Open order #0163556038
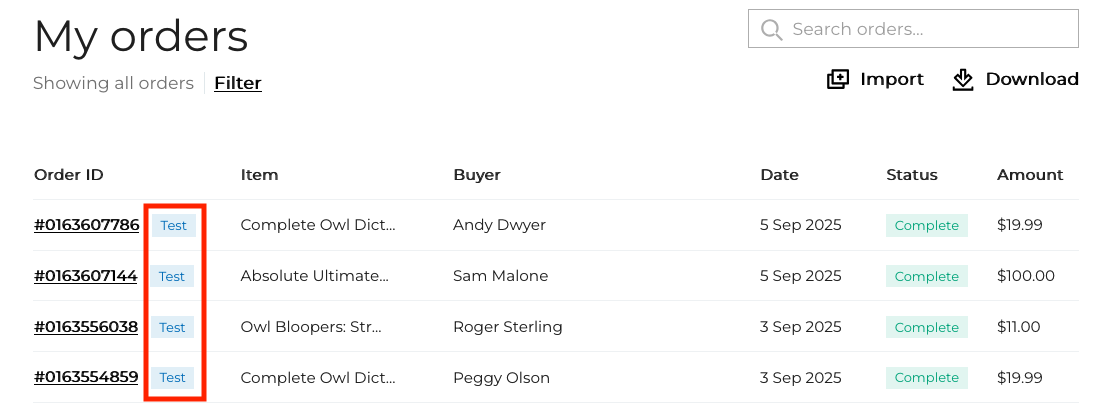The height and width of the screenshot is (414, 1097). (x=86, y=327)
